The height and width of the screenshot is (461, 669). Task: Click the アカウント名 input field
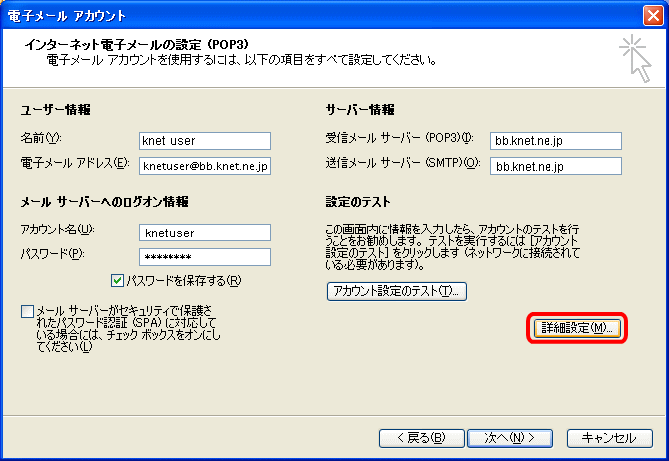pos(205,233)
